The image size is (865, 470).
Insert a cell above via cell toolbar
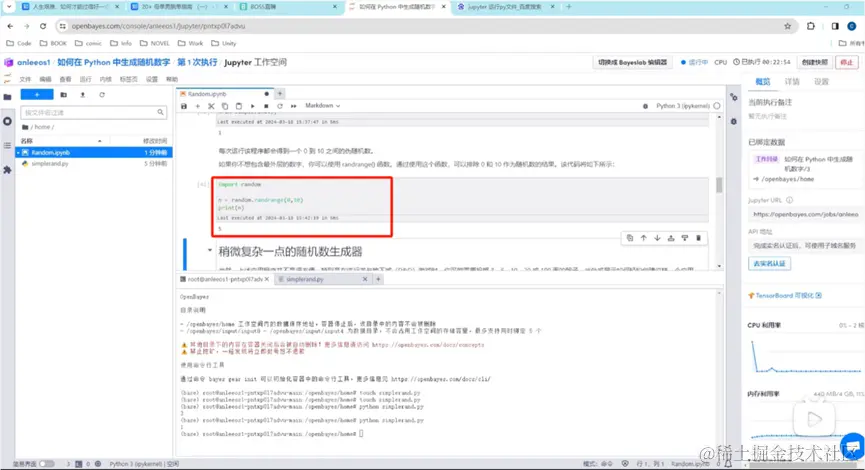(x=671, y=238)
